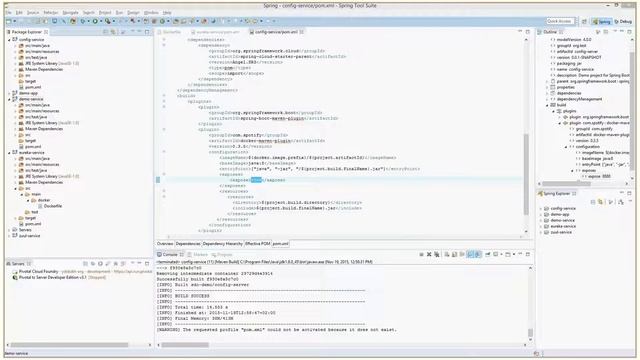The width and height of the screenshot is (640, 360).
Task: Collapse build node in Outline
Action: point(547,105)
